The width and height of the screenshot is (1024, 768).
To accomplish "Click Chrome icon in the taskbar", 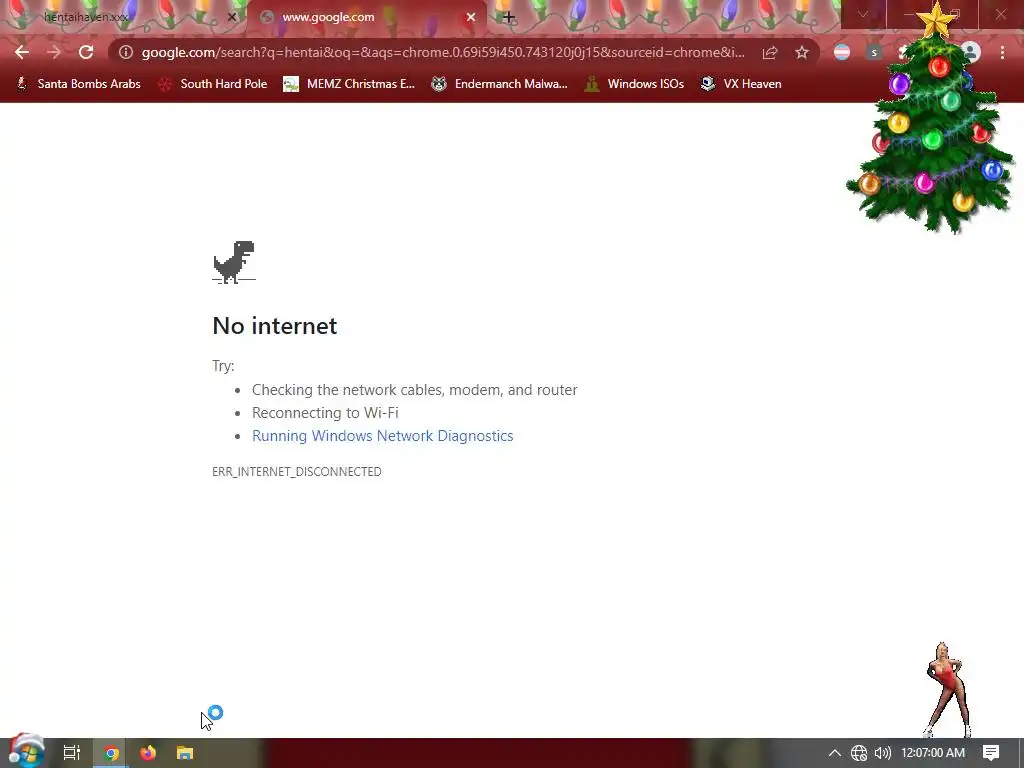I will point(112,753).
